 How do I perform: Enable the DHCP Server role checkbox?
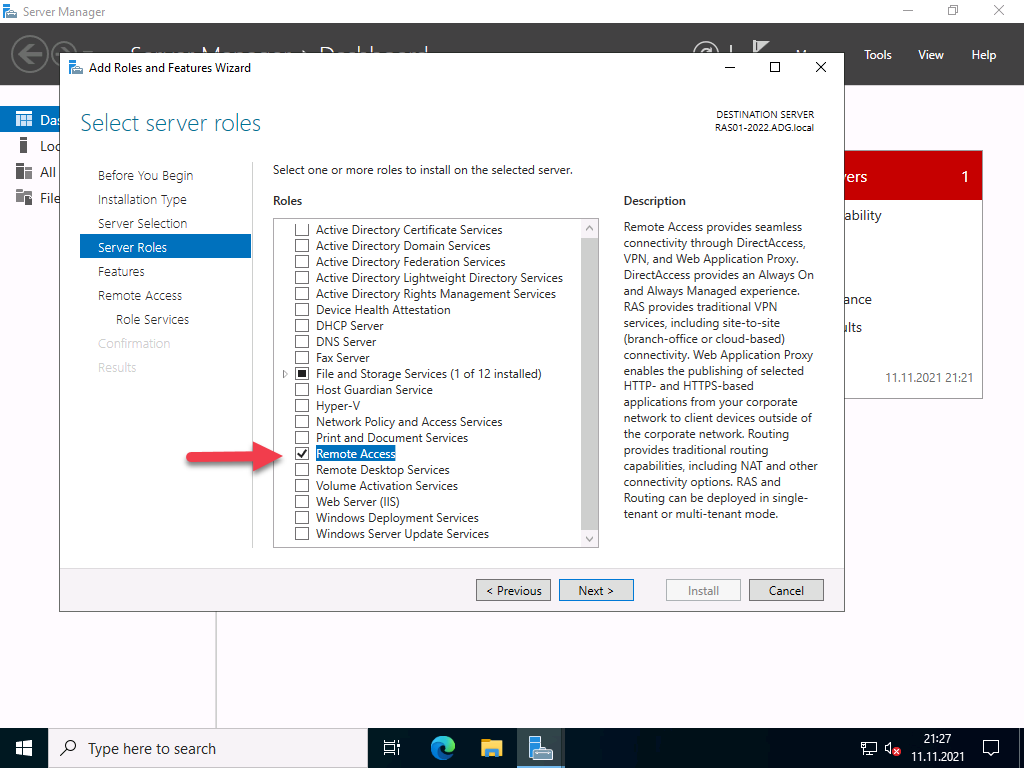tap(302, 325)
